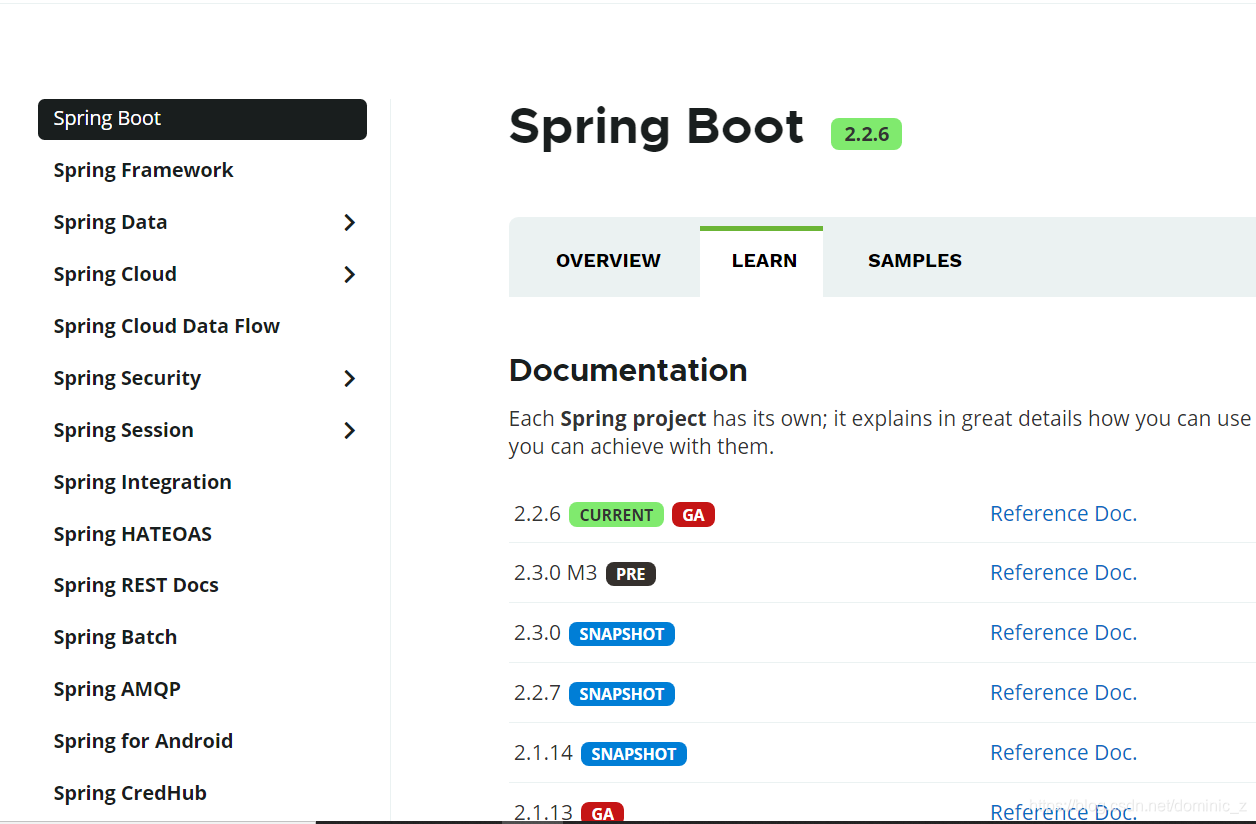Open the SAMPLES tab

[915, 261]
